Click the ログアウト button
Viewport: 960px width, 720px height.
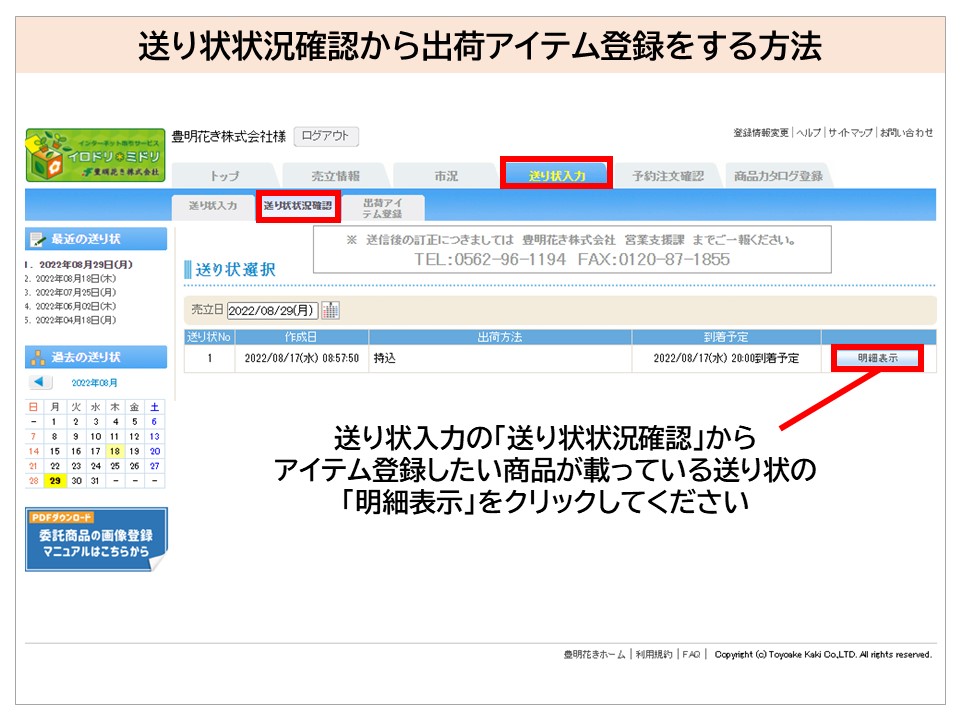[x=326, y=137]
